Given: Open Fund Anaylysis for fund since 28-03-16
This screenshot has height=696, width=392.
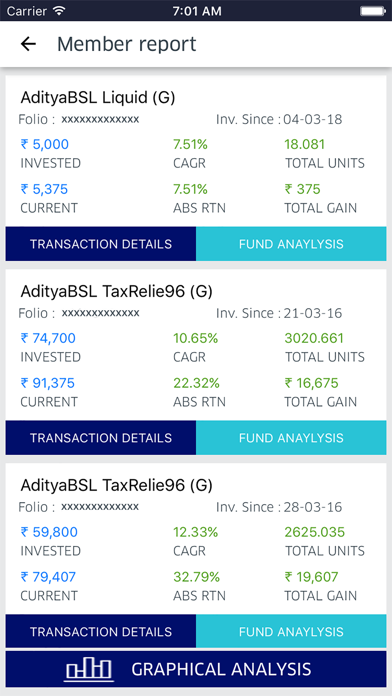Looking at the screenshot, I should (x=291, y=631).
